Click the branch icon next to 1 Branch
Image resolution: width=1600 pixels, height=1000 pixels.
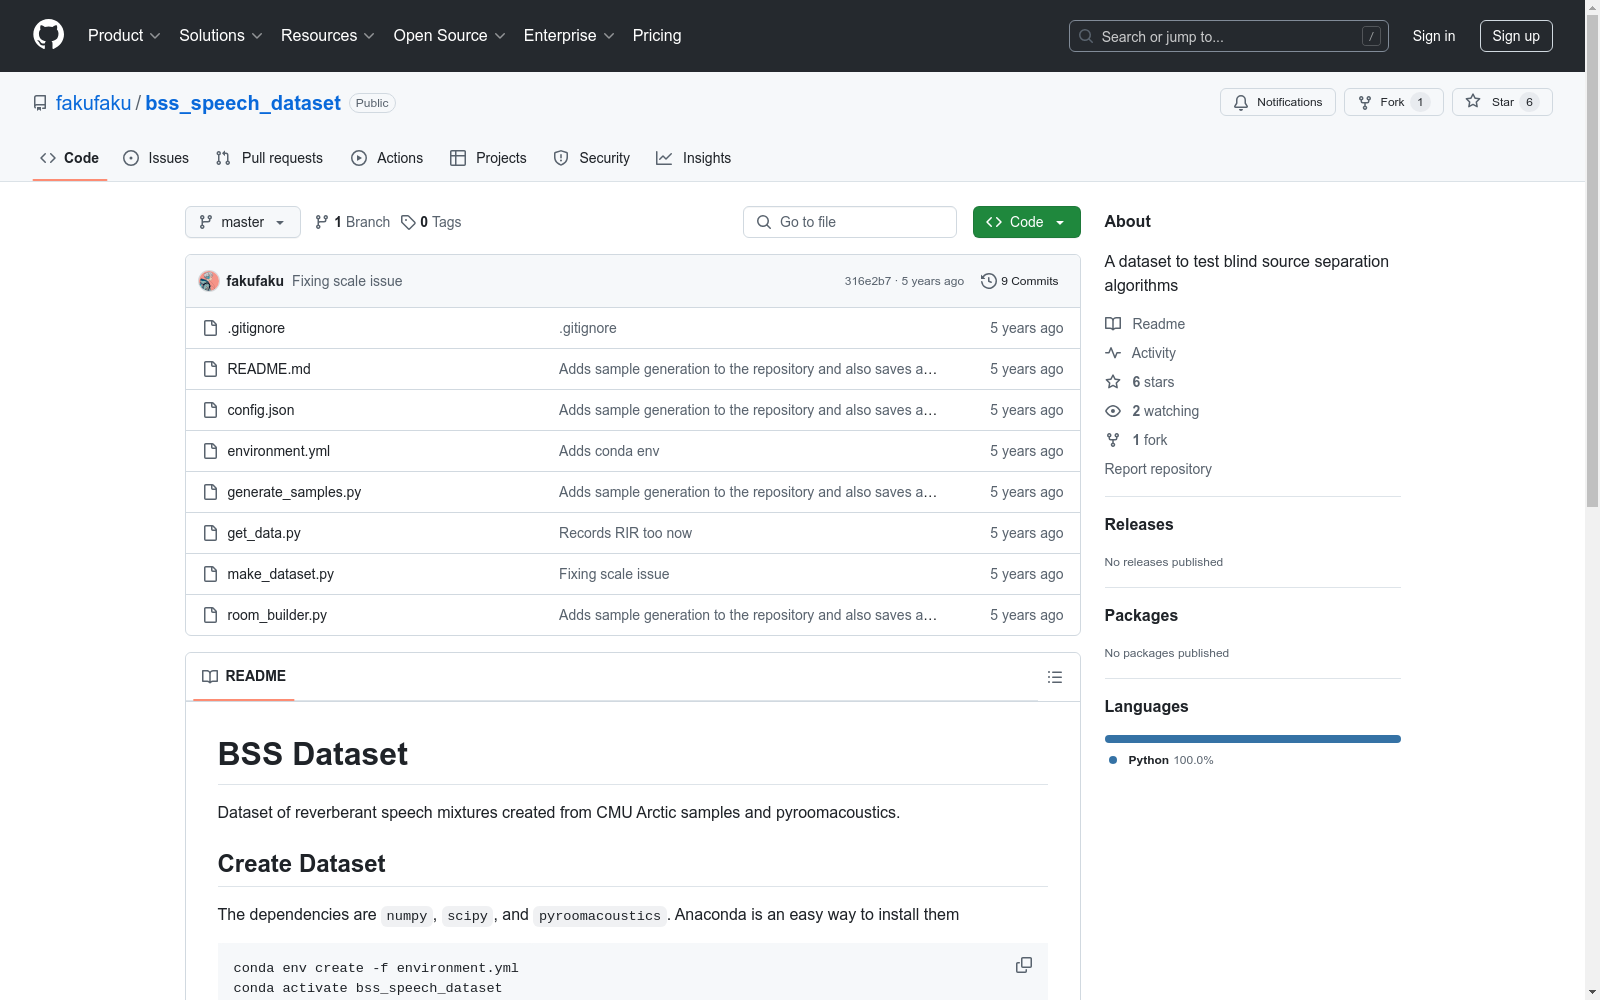click(322, 222)
